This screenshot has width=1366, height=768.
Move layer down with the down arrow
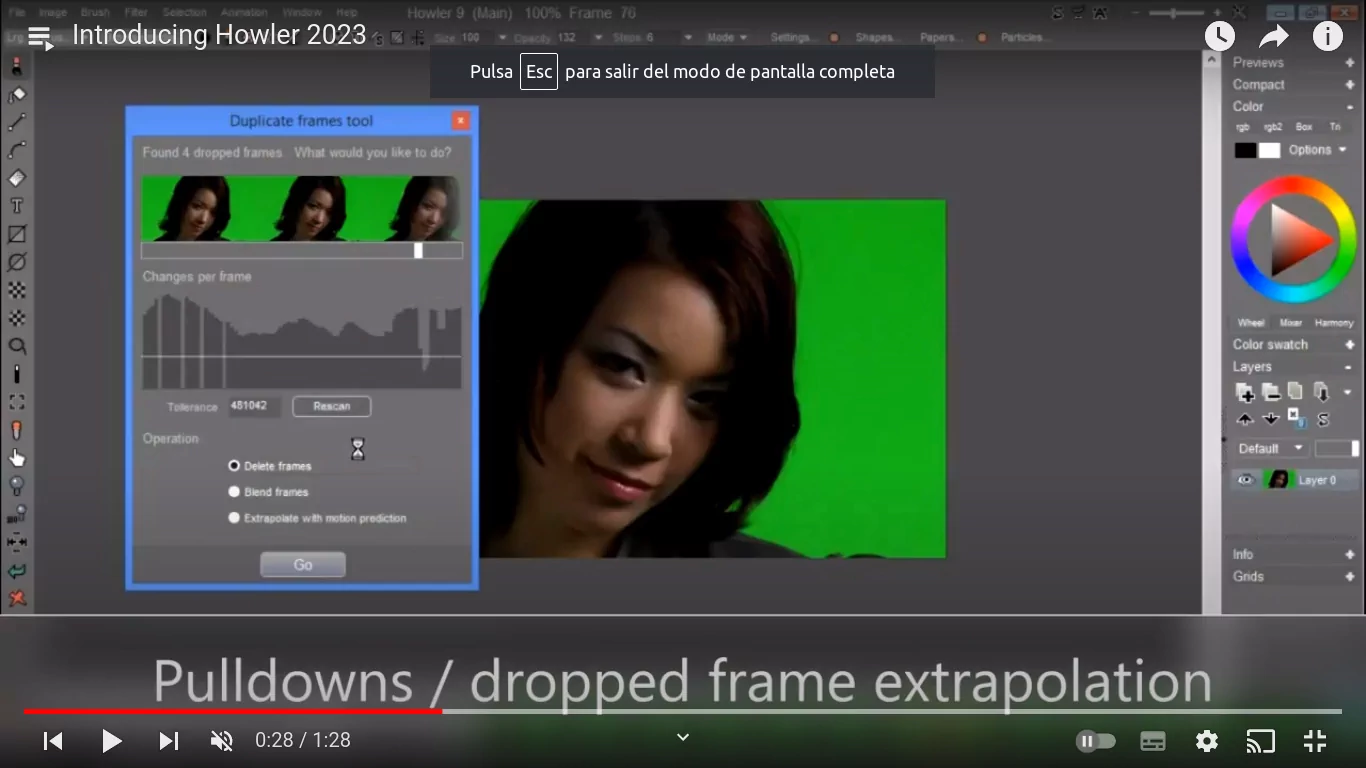click(1270, 419)
